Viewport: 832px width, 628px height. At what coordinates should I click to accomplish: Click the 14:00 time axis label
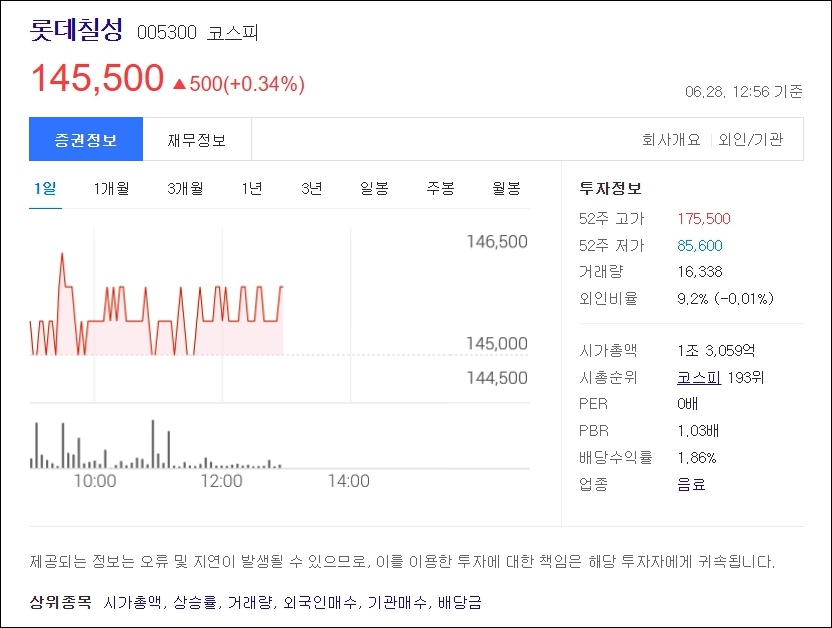pos(349,481)
